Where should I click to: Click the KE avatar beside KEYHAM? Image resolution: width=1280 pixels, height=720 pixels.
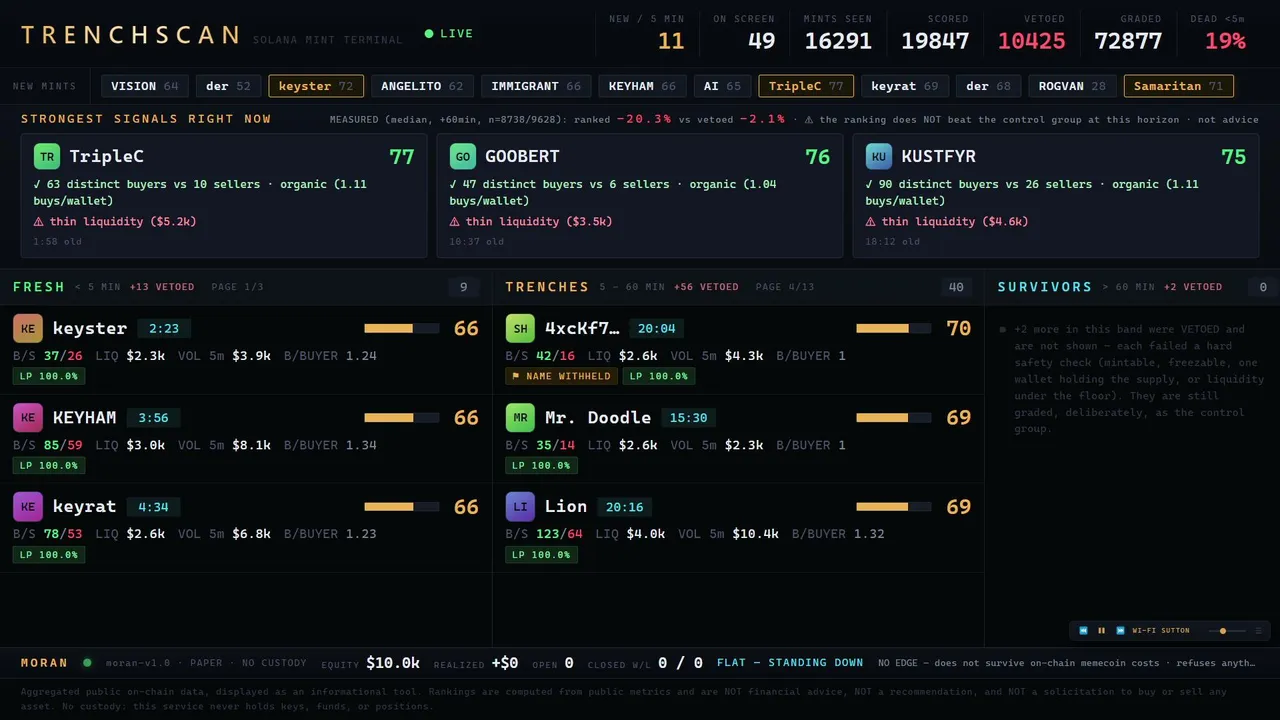(x=28, y=417)
